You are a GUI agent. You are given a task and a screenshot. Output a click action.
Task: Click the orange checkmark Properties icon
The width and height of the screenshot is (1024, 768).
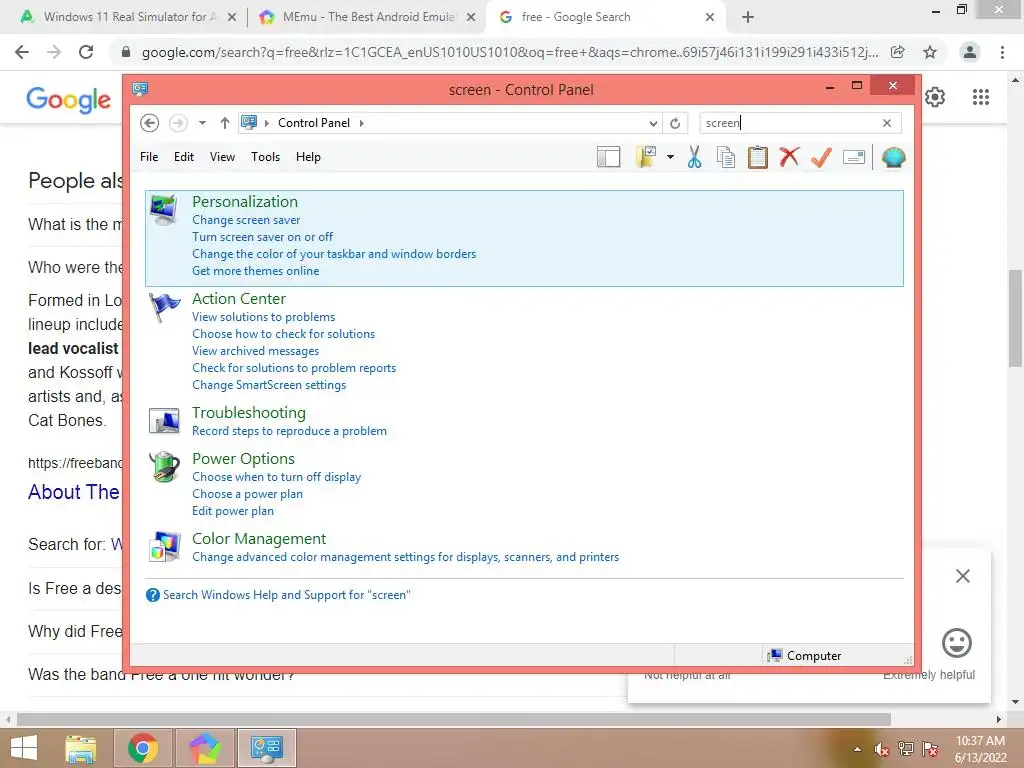point(822,157)
